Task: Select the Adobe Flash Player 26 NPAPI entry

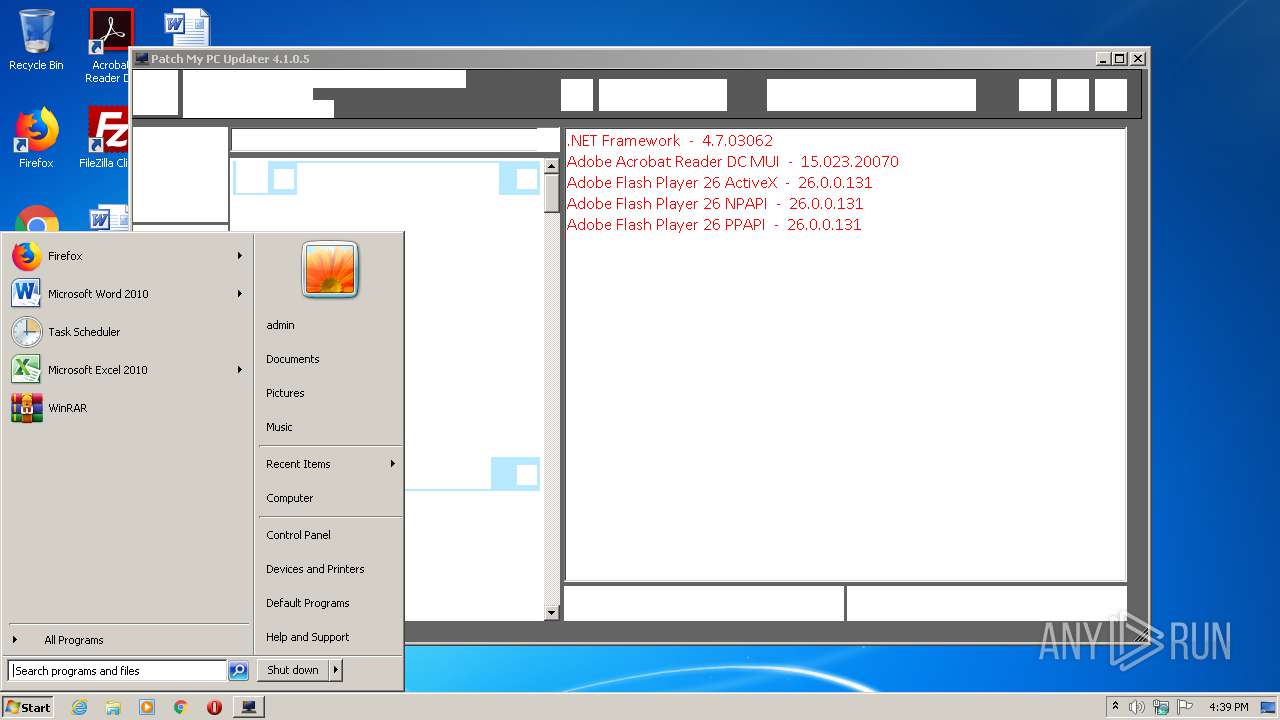Action: coord(715,204)
